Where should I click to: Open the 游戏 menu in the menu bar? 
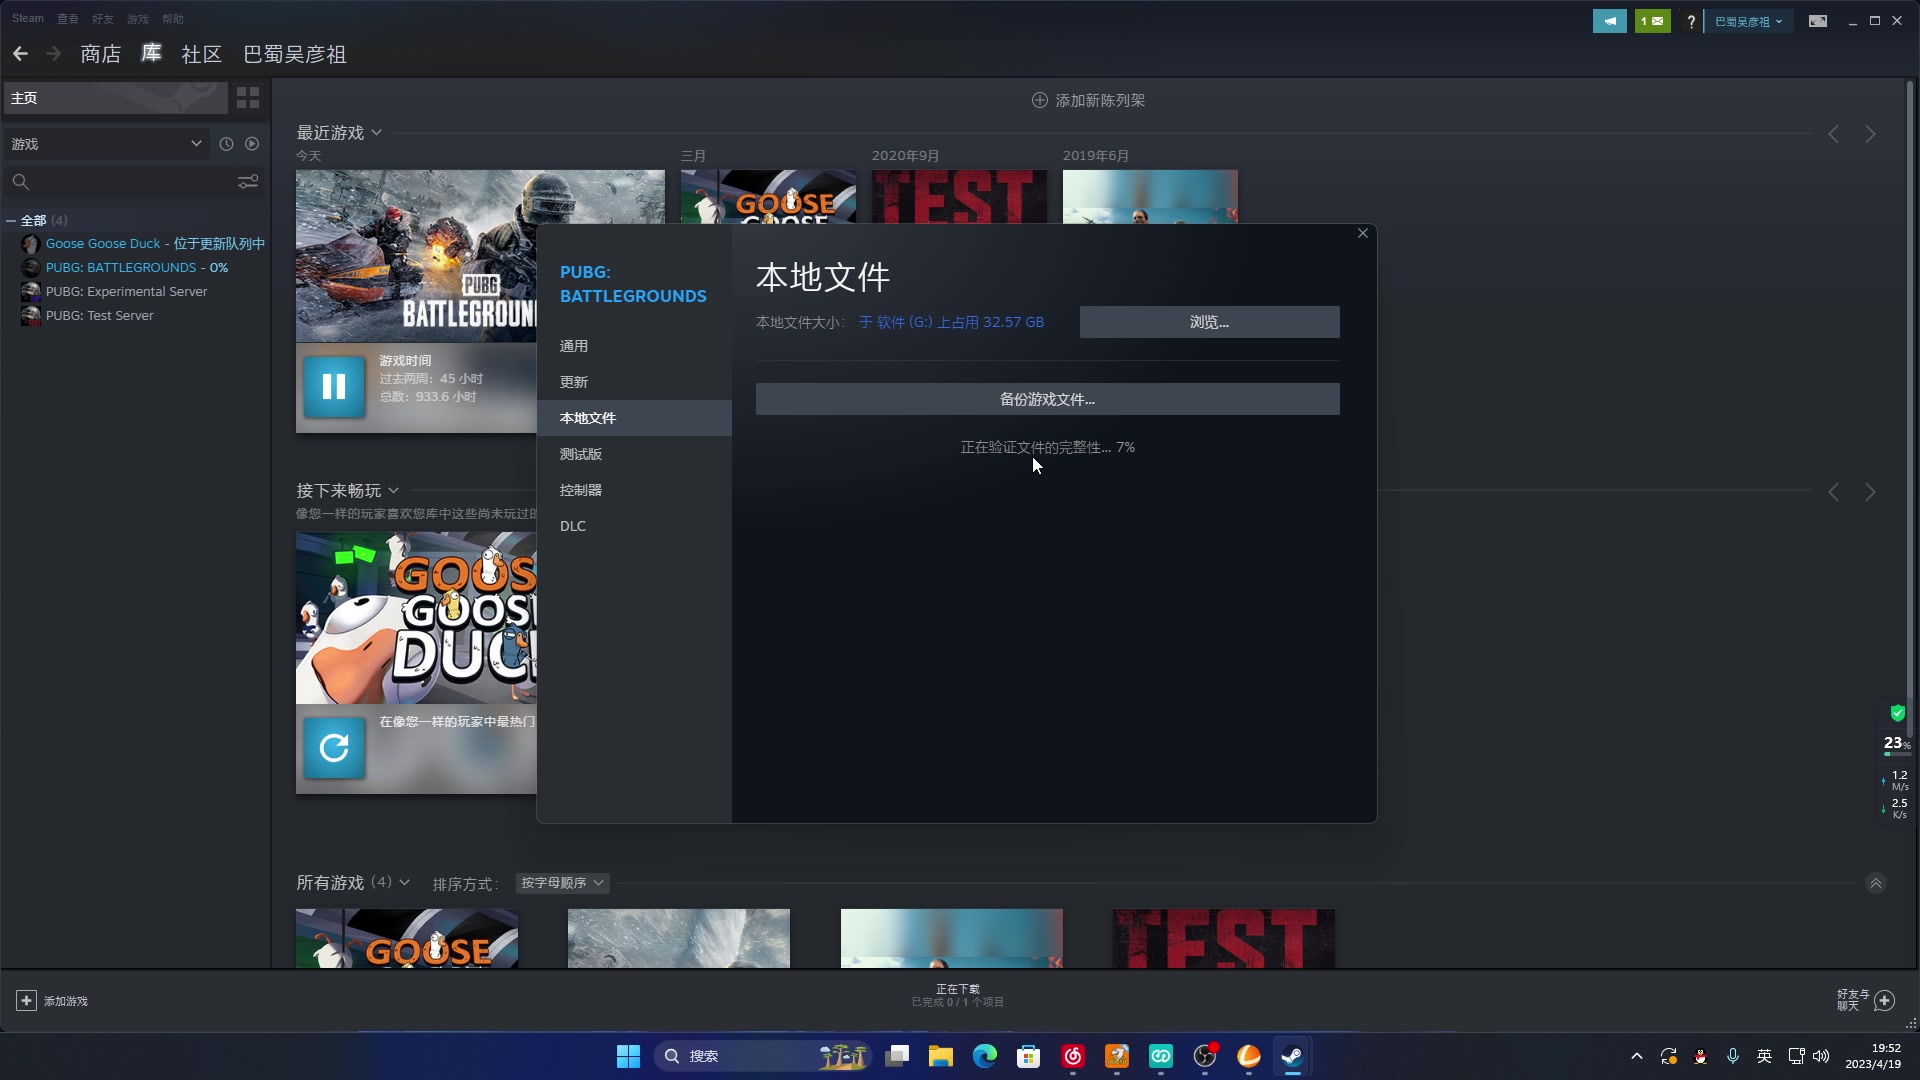138,19
